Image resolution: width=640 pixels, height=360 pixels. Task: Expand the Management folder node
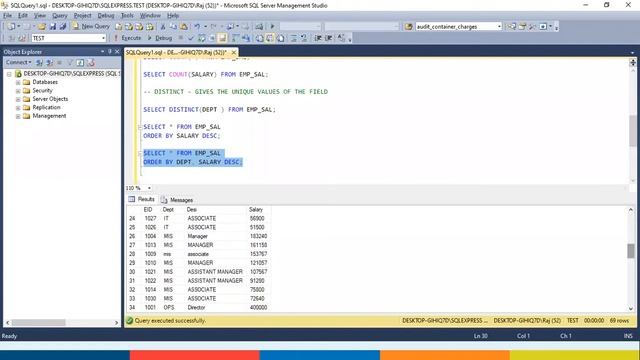click(x=18, y=116)
